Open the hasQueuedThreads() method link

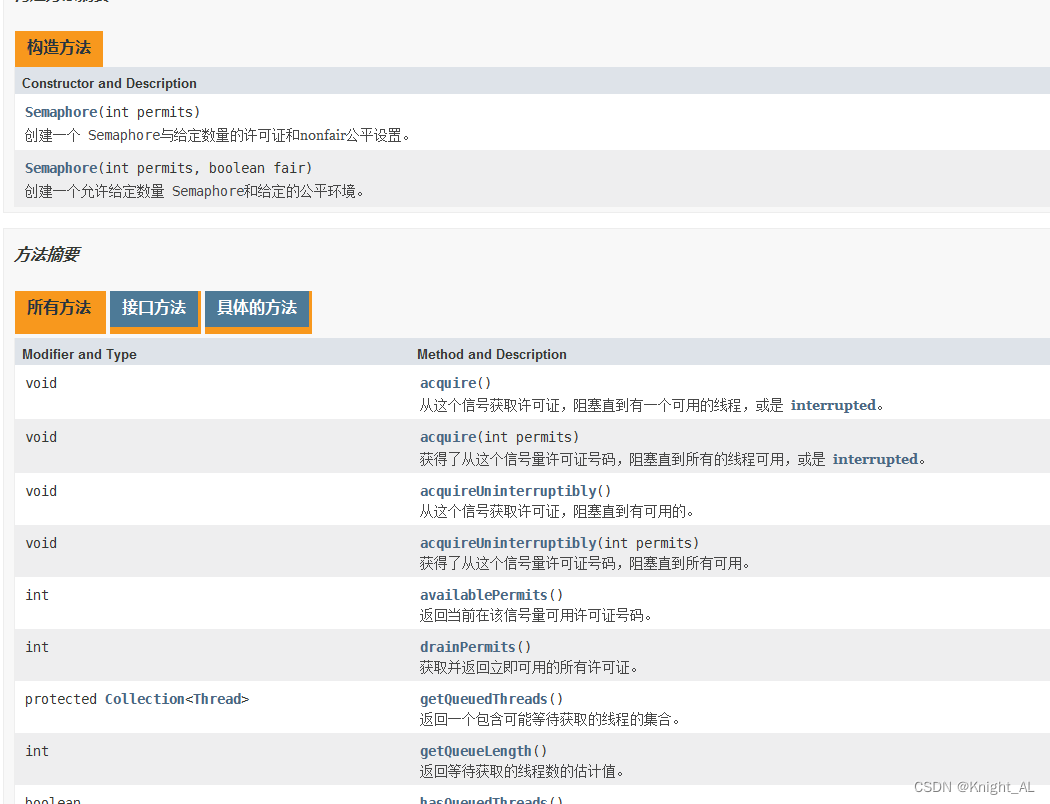pyautogui.click(x=490, y=799)
